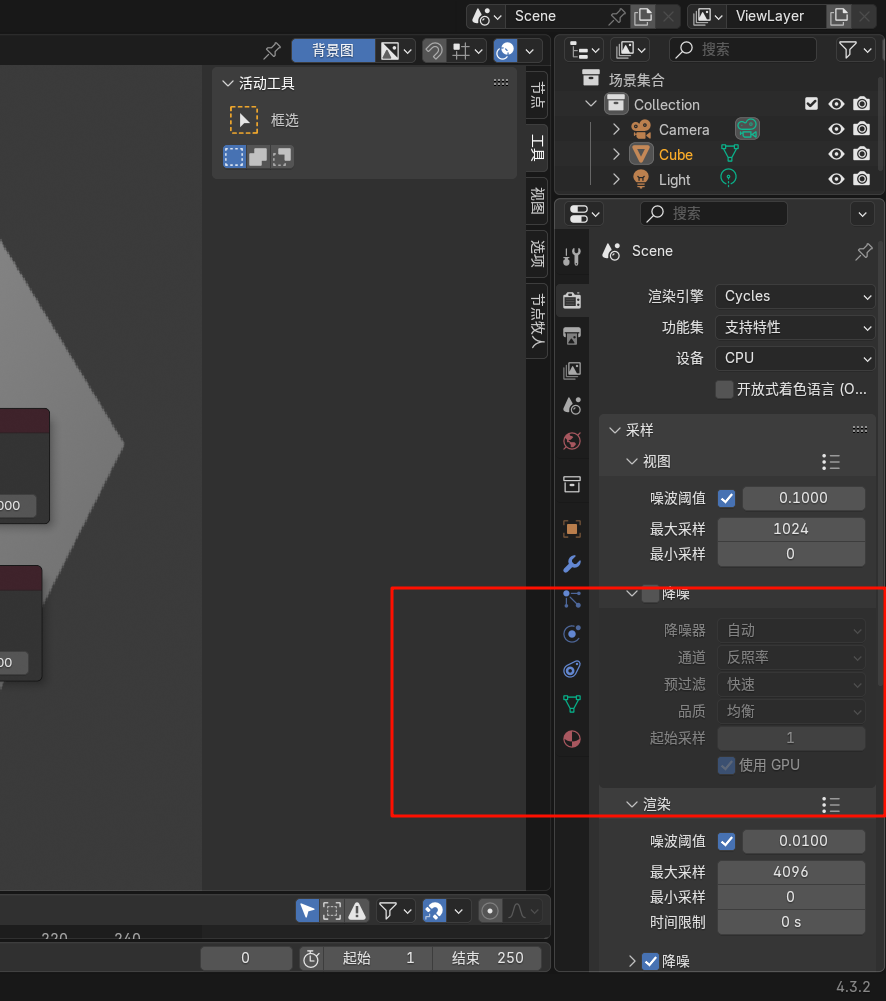Click the box select tool icon
The height and width of the screenshot is (1001, 886).
tap(244, 120)
